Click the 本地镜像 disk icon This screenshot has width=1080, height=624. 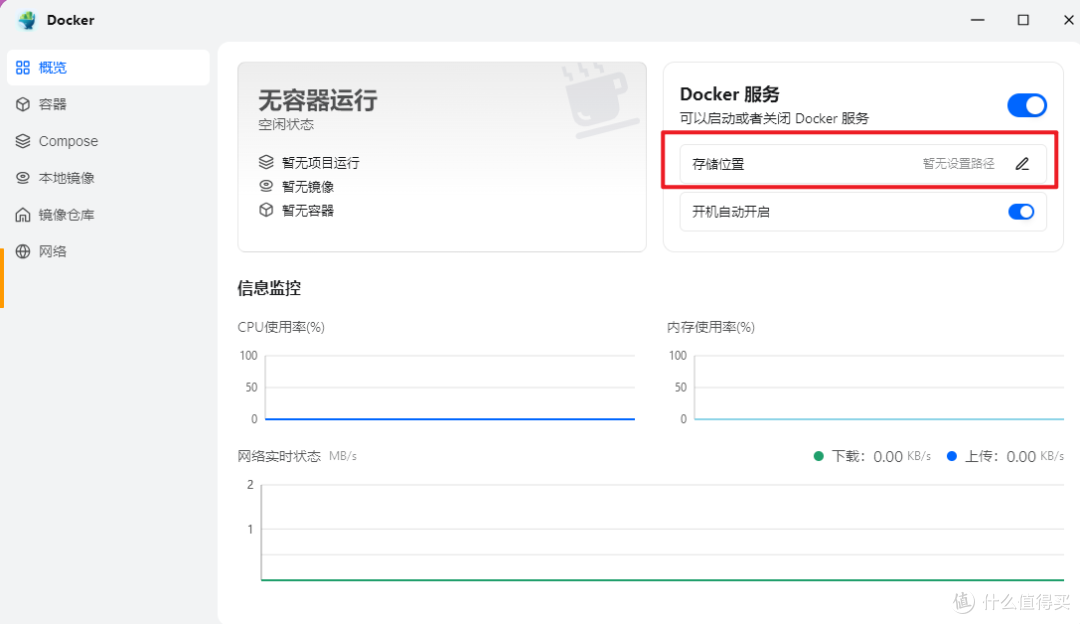(23, 178)
